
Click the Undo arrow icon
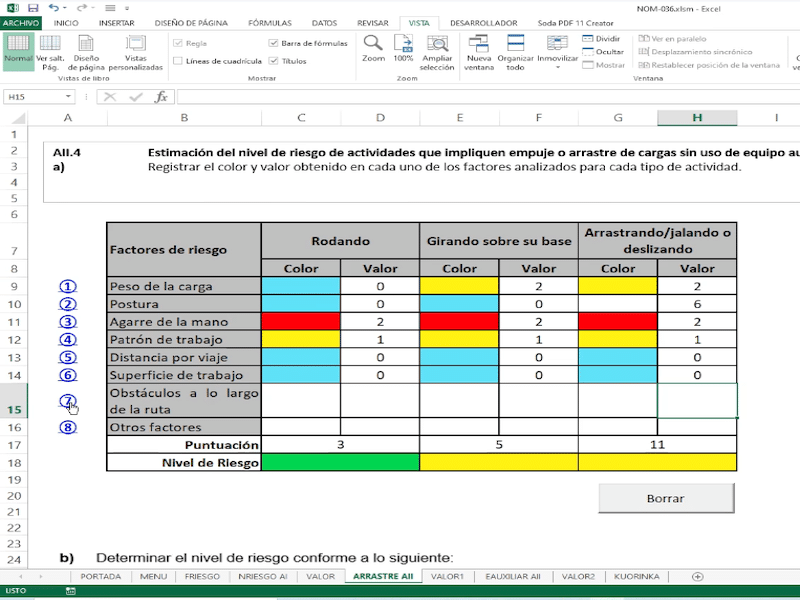(54, 8)
